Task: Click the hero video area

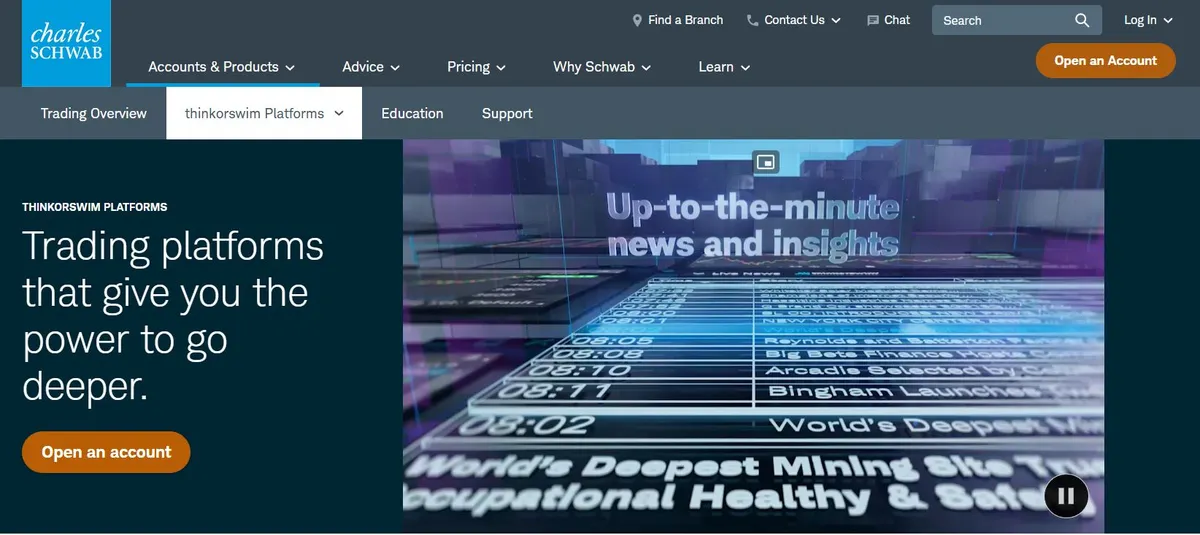Action: 753,336
